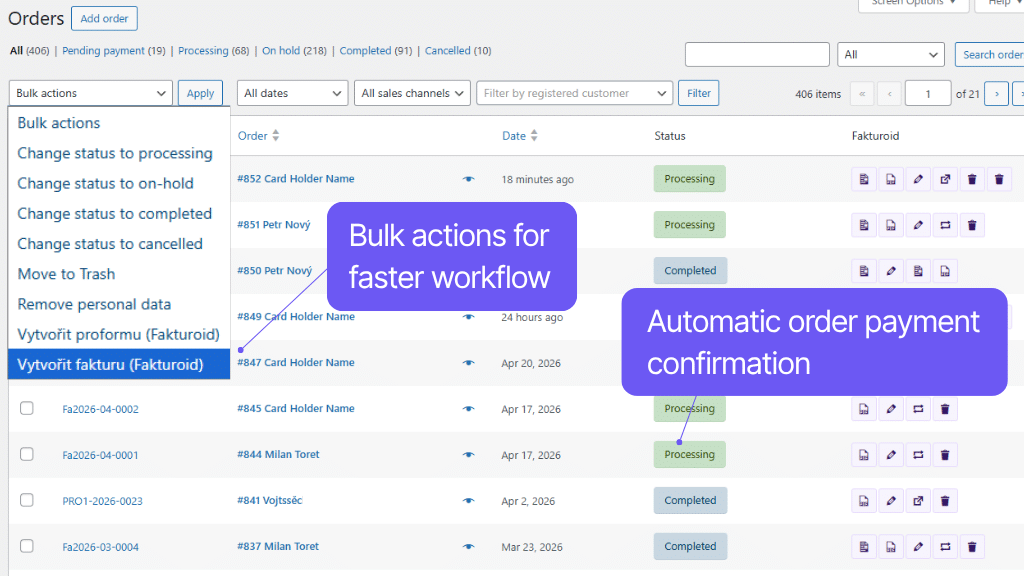PDF file icon in order #841 row
1024x576 pixels.
coord(864,501)
